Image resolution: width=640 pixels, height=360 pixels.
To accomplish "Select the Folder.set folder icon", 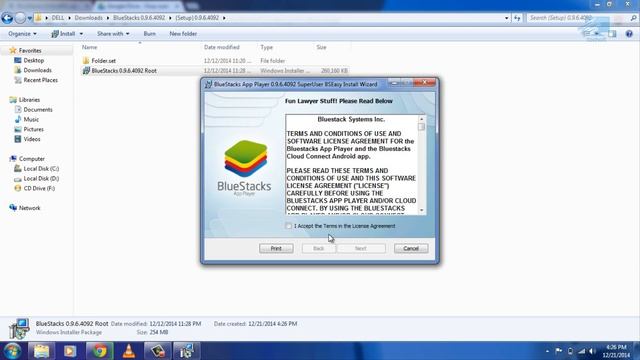I will tap(86, 61).
